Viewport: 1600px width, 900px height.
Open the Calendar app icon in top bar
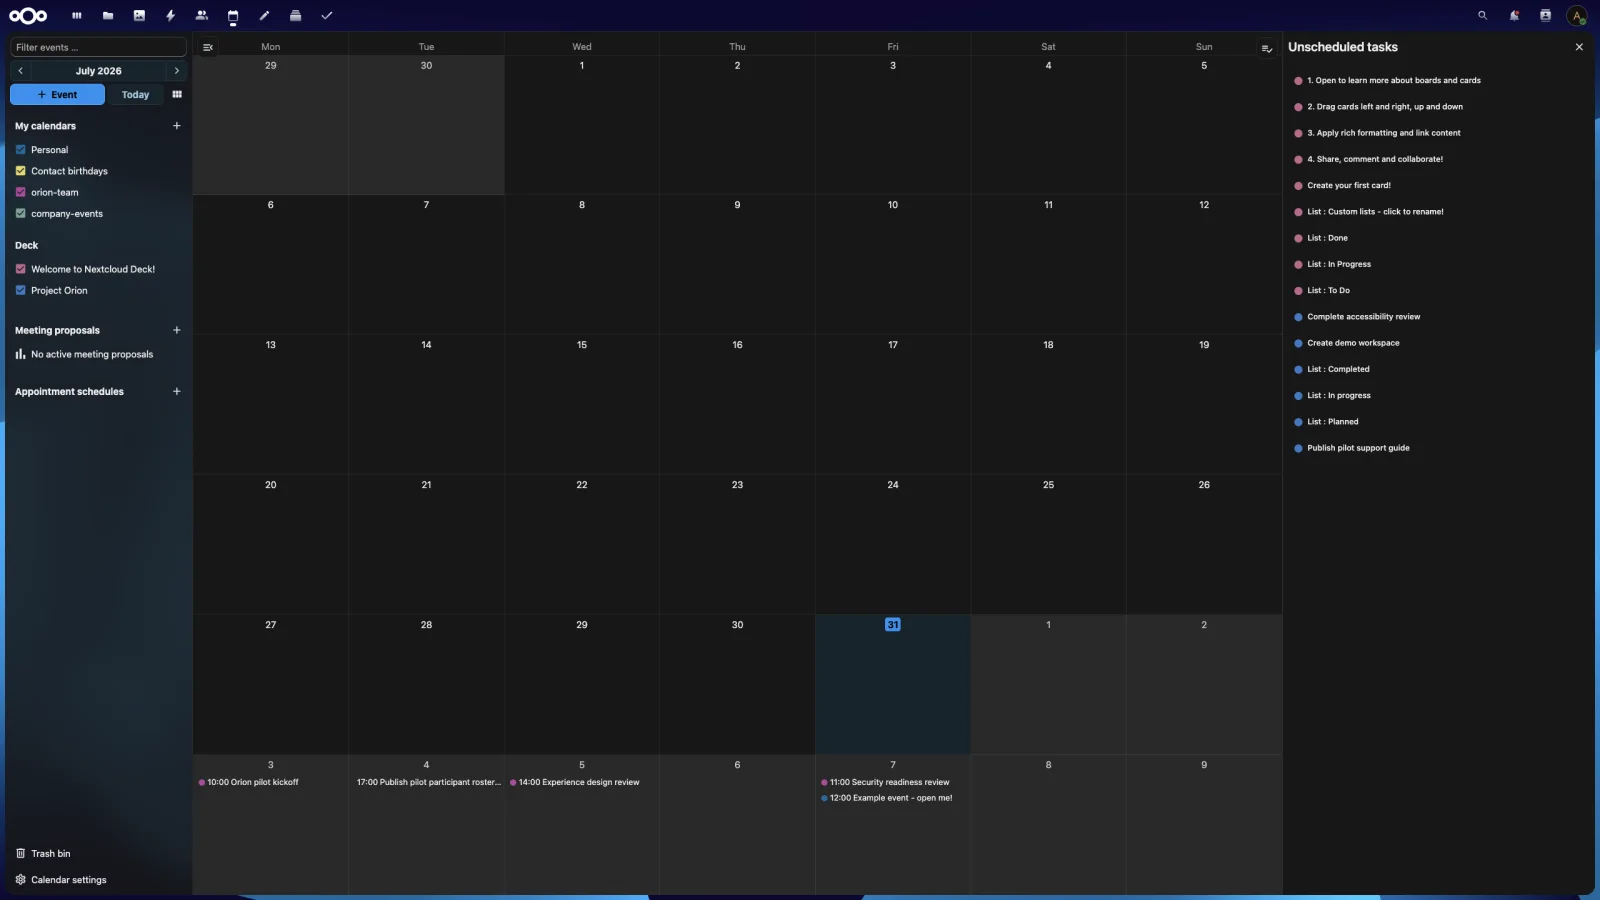233,15
